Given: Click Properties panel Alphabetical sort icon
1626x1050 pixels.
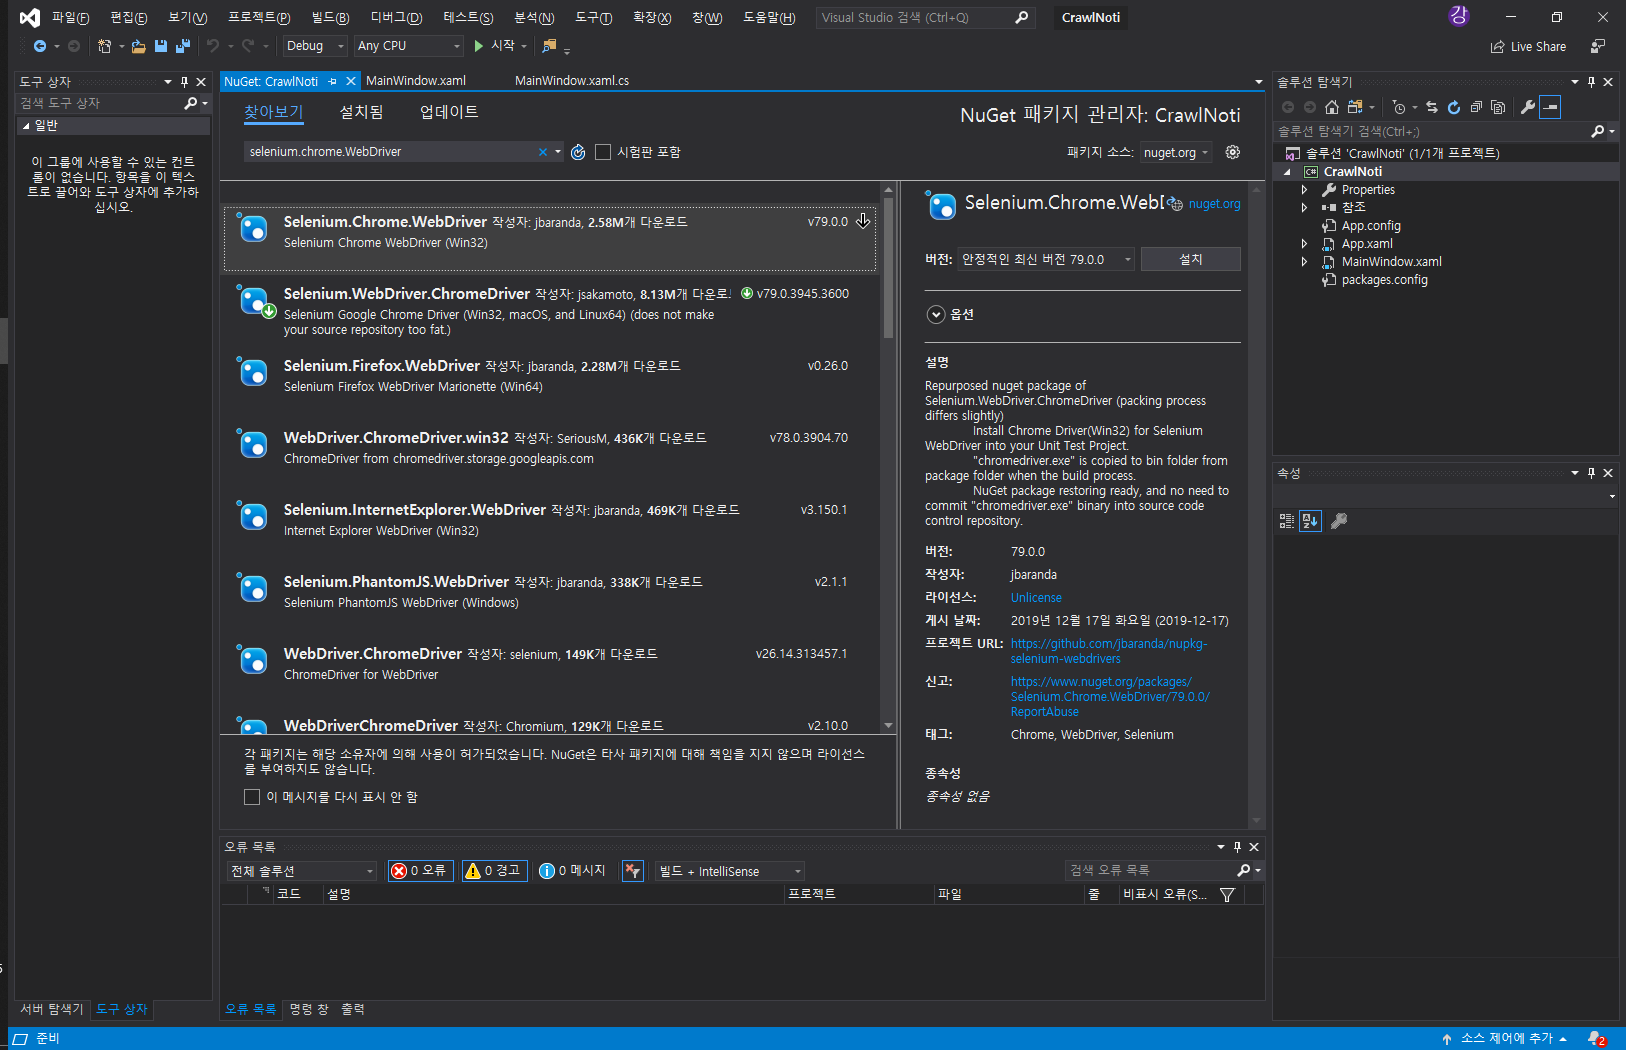Looking at the screenshot, I should pos(1310,521).
